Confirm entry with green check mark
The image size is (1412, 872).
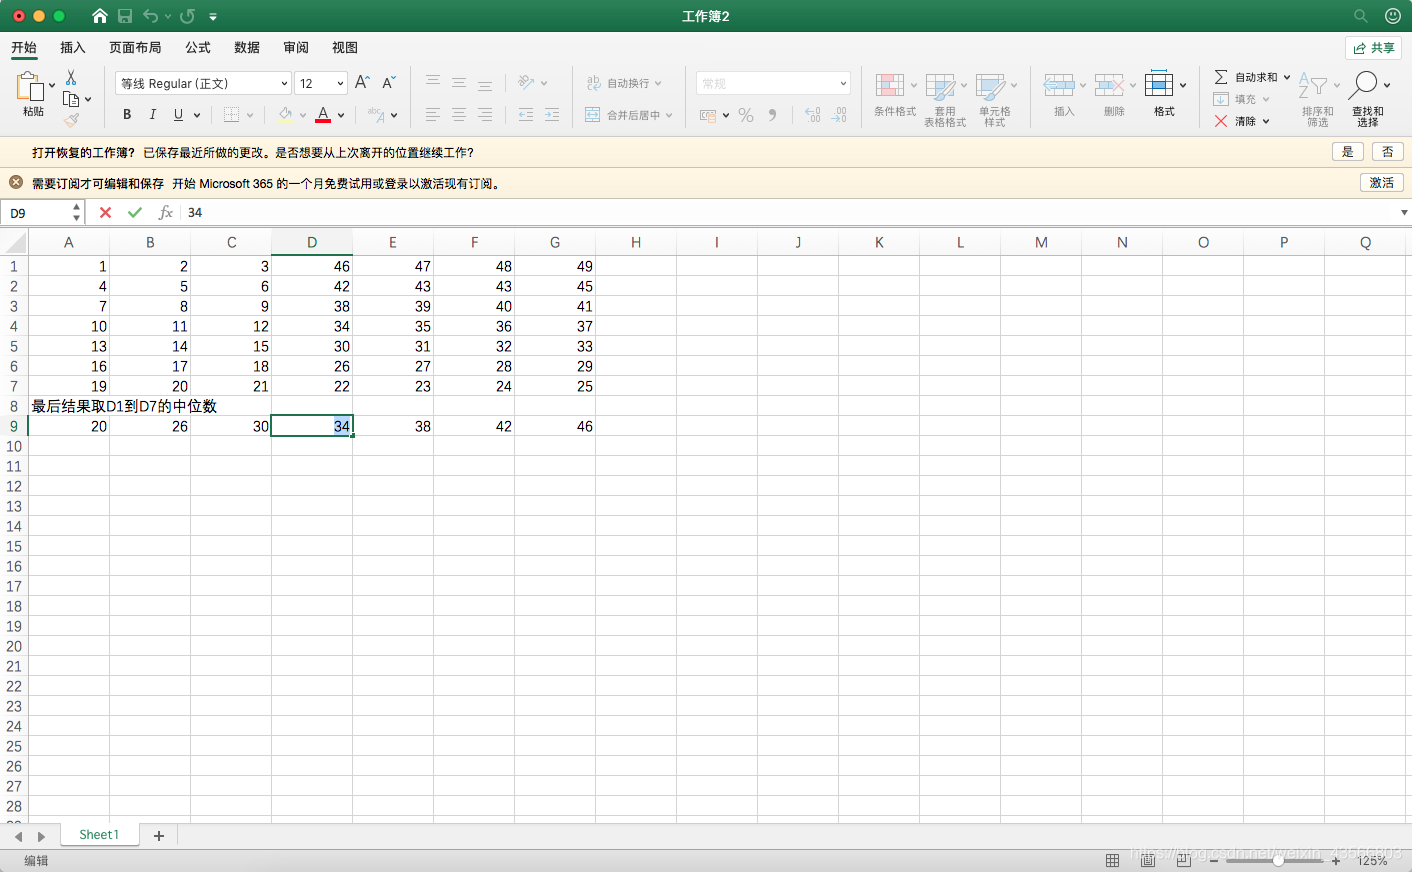[x=135, y=212]
